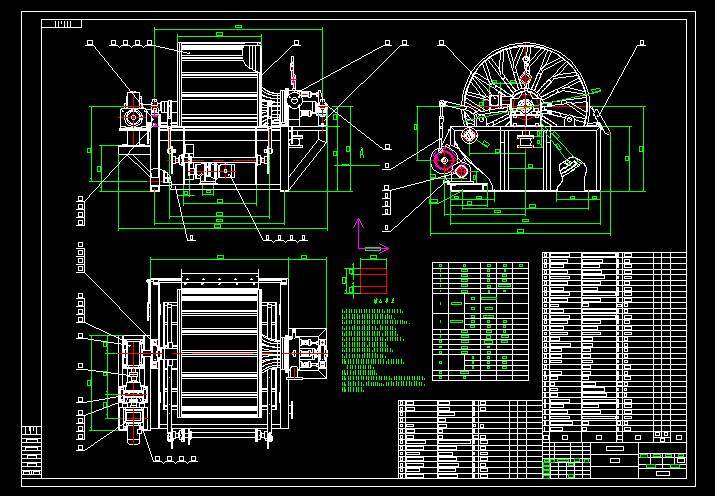Select the revision block in the left margin
Image resolution: width=715 pixels, height=496 pixels.
[x=31, y=452]
